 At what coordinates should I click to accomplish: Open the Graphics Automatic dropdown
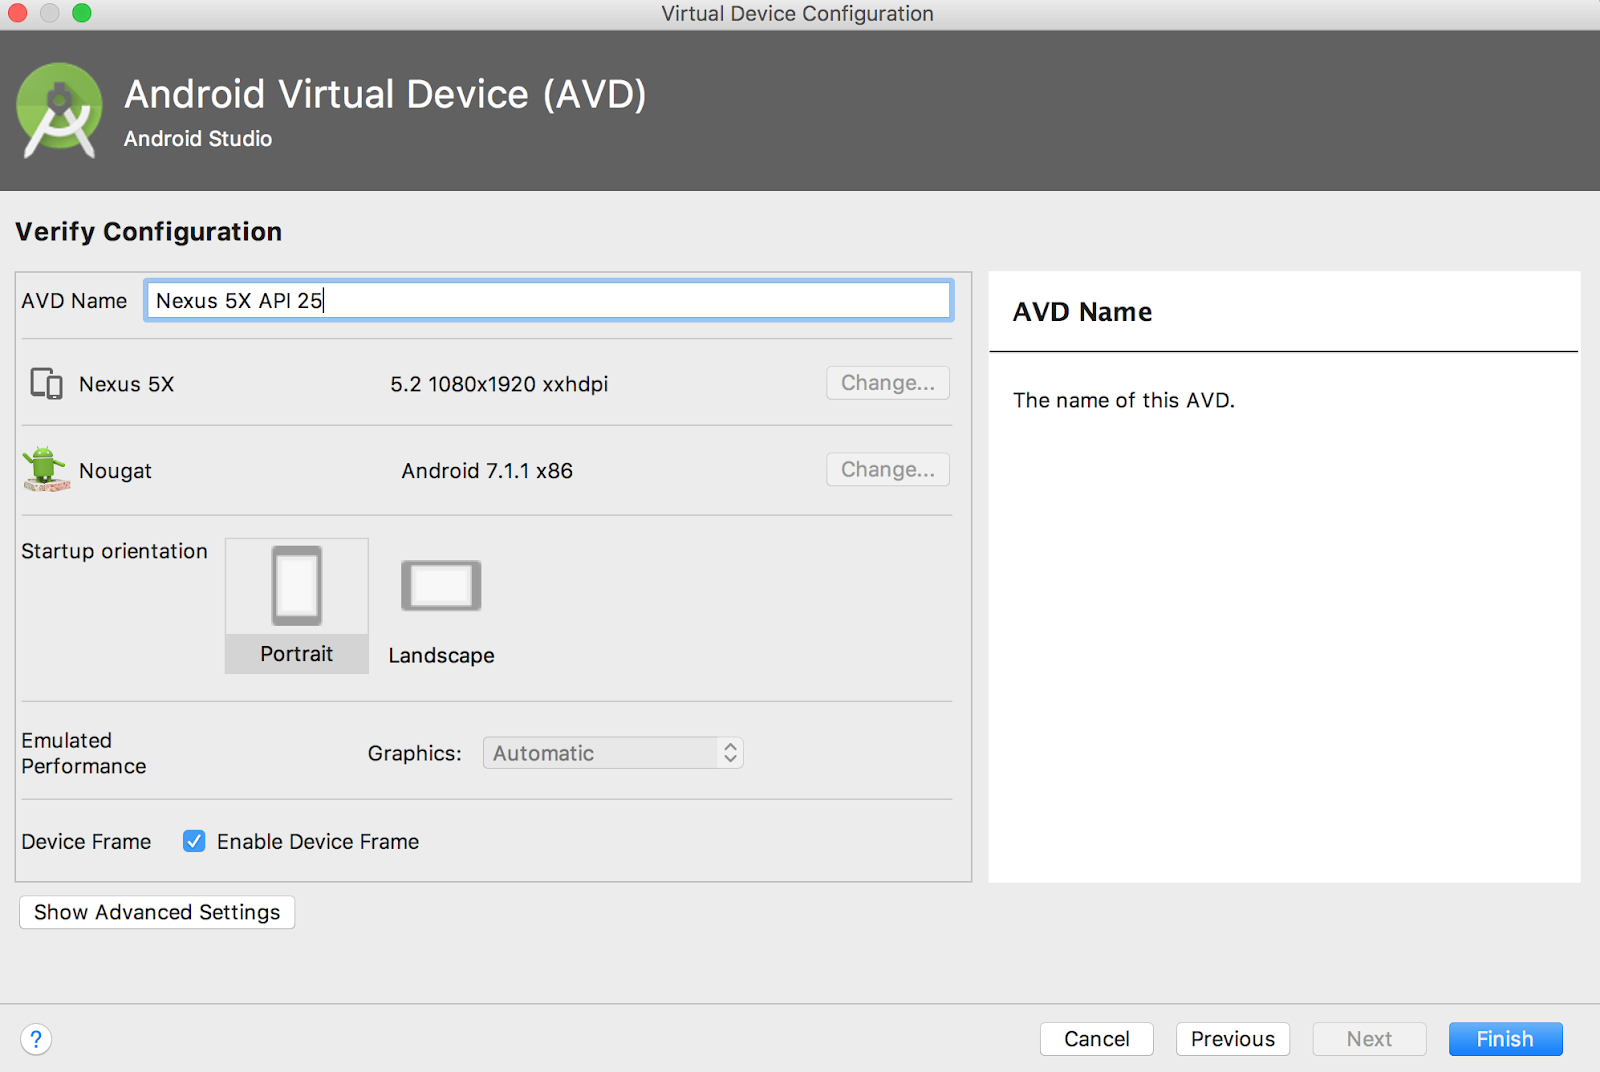(600, 752)
